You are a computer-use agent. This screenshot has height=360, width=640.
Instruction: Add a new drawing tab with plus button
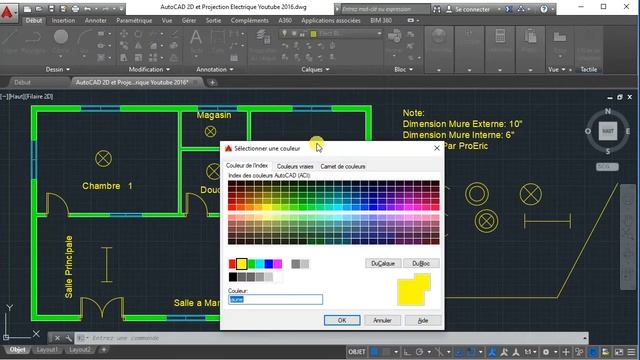[212, 82]
